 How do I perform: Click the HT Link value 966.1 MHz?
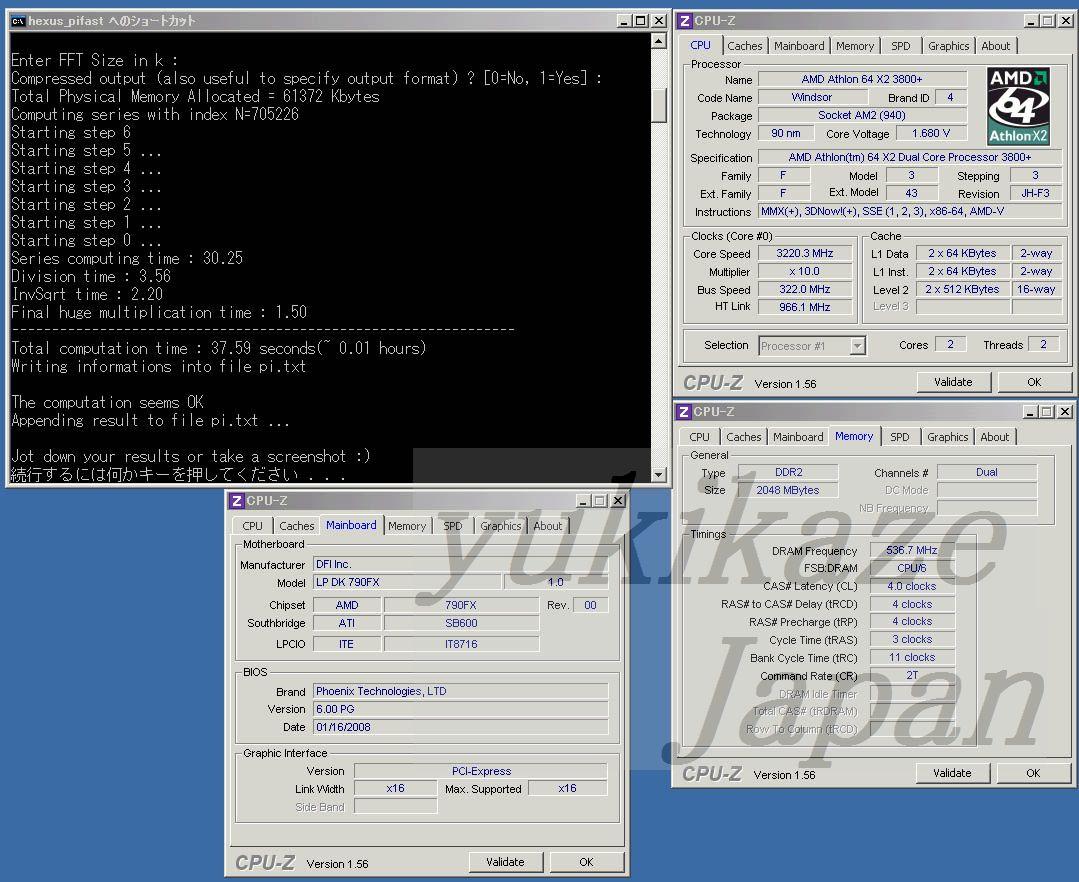click(x=805, y=307)
